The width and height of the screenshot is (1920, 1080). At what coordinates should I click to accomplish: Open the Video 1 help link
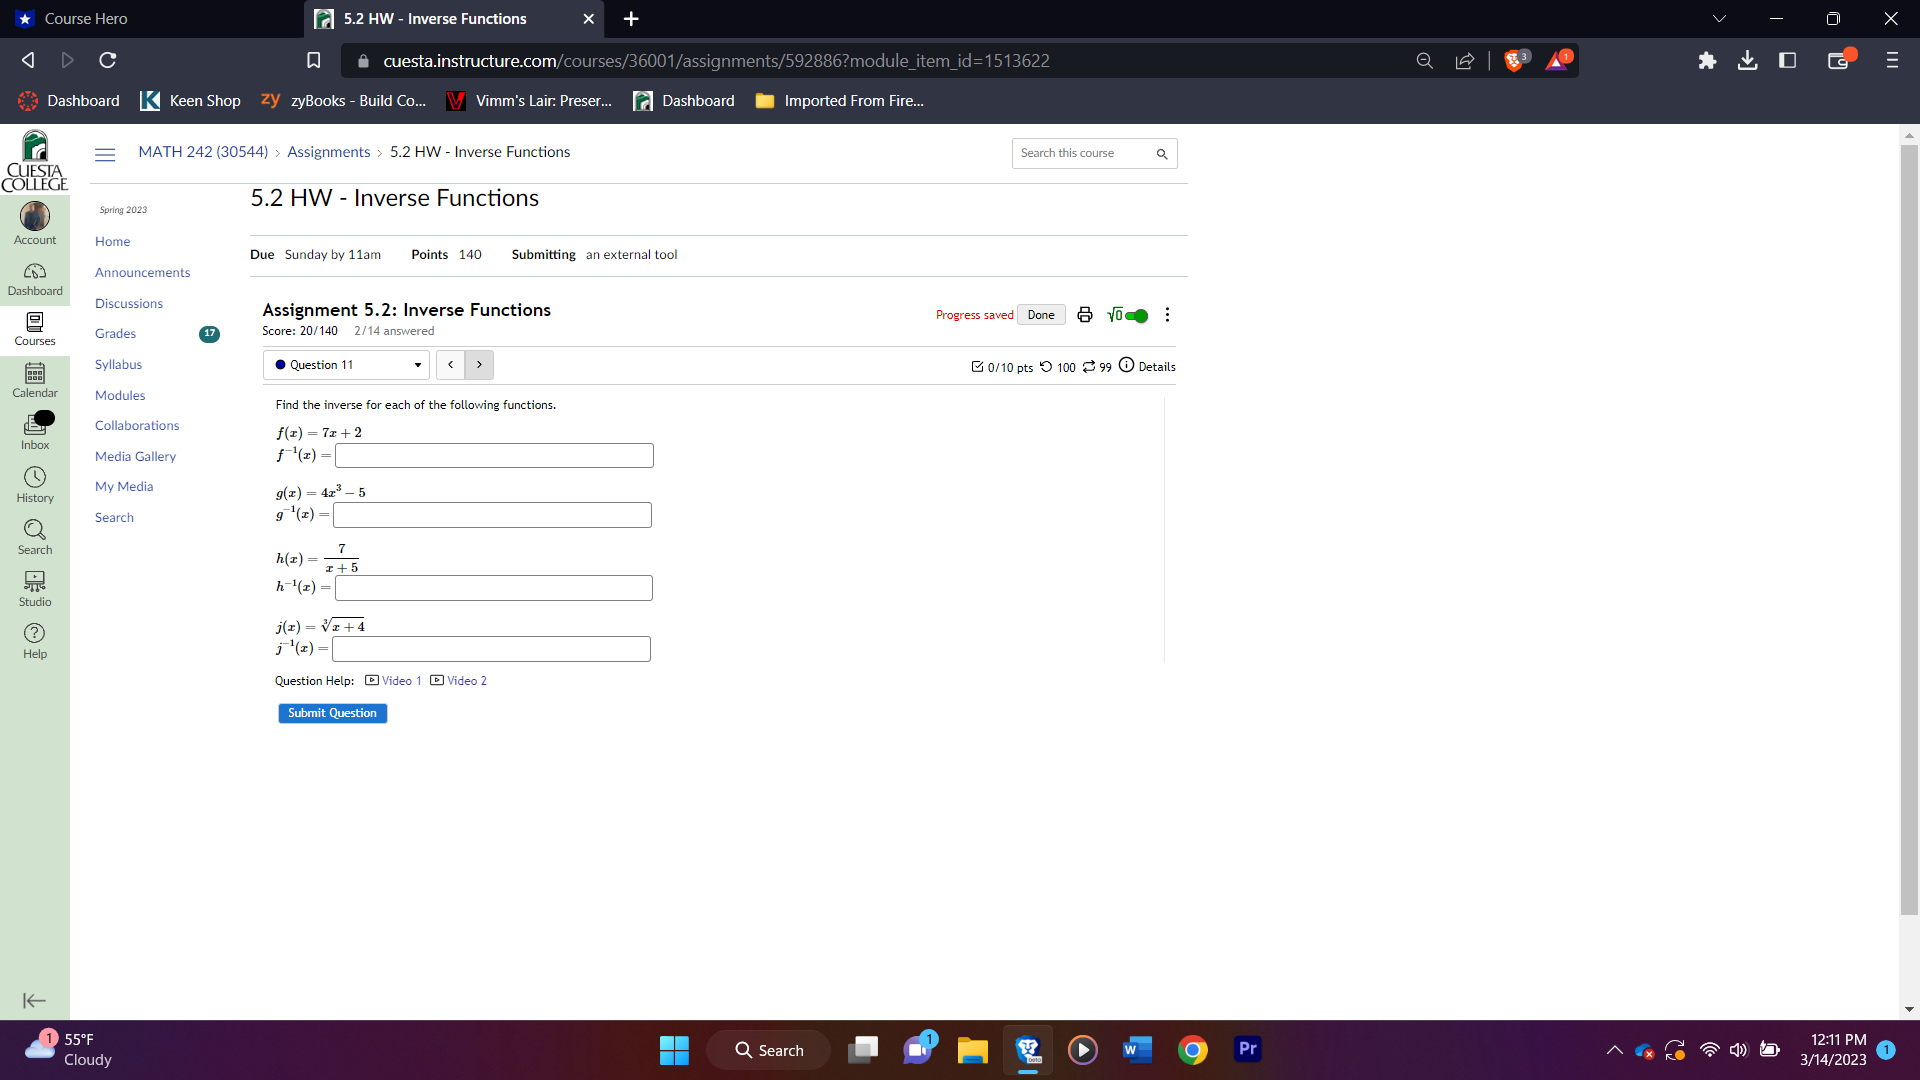(401, 681)
